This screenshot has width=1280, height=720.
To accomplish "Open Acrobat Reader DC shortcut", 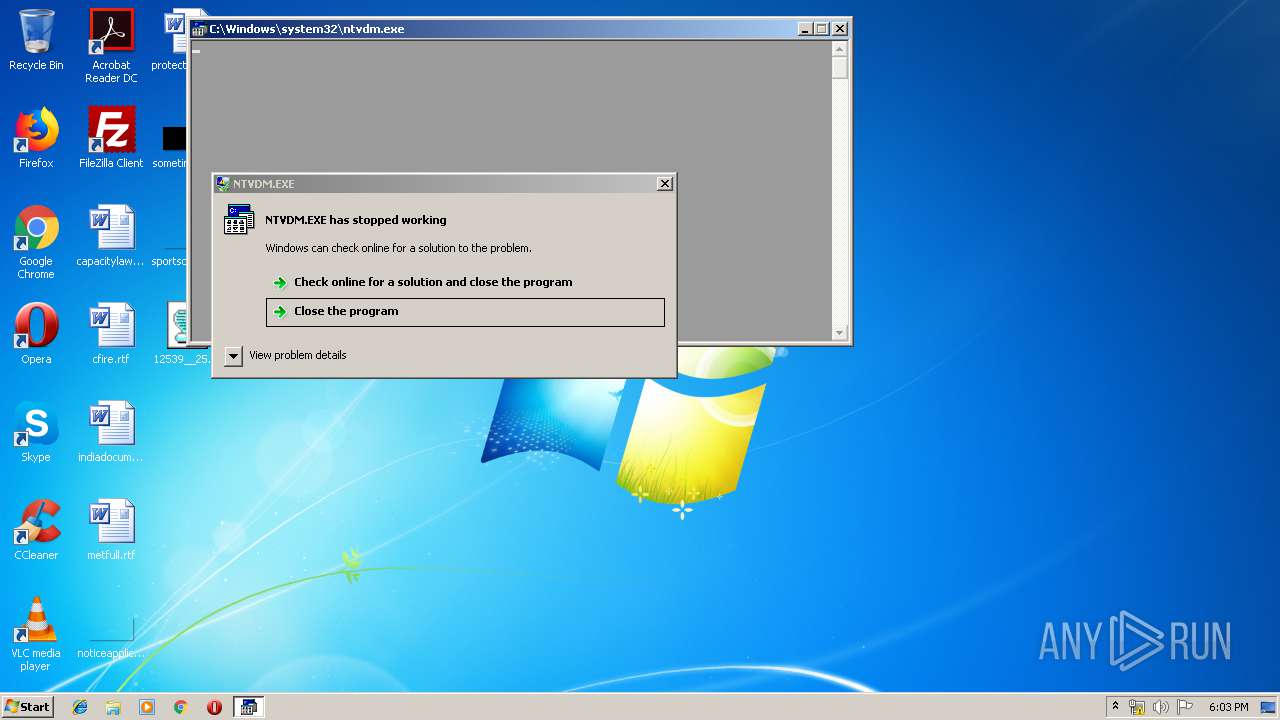I will pos(111,46).
